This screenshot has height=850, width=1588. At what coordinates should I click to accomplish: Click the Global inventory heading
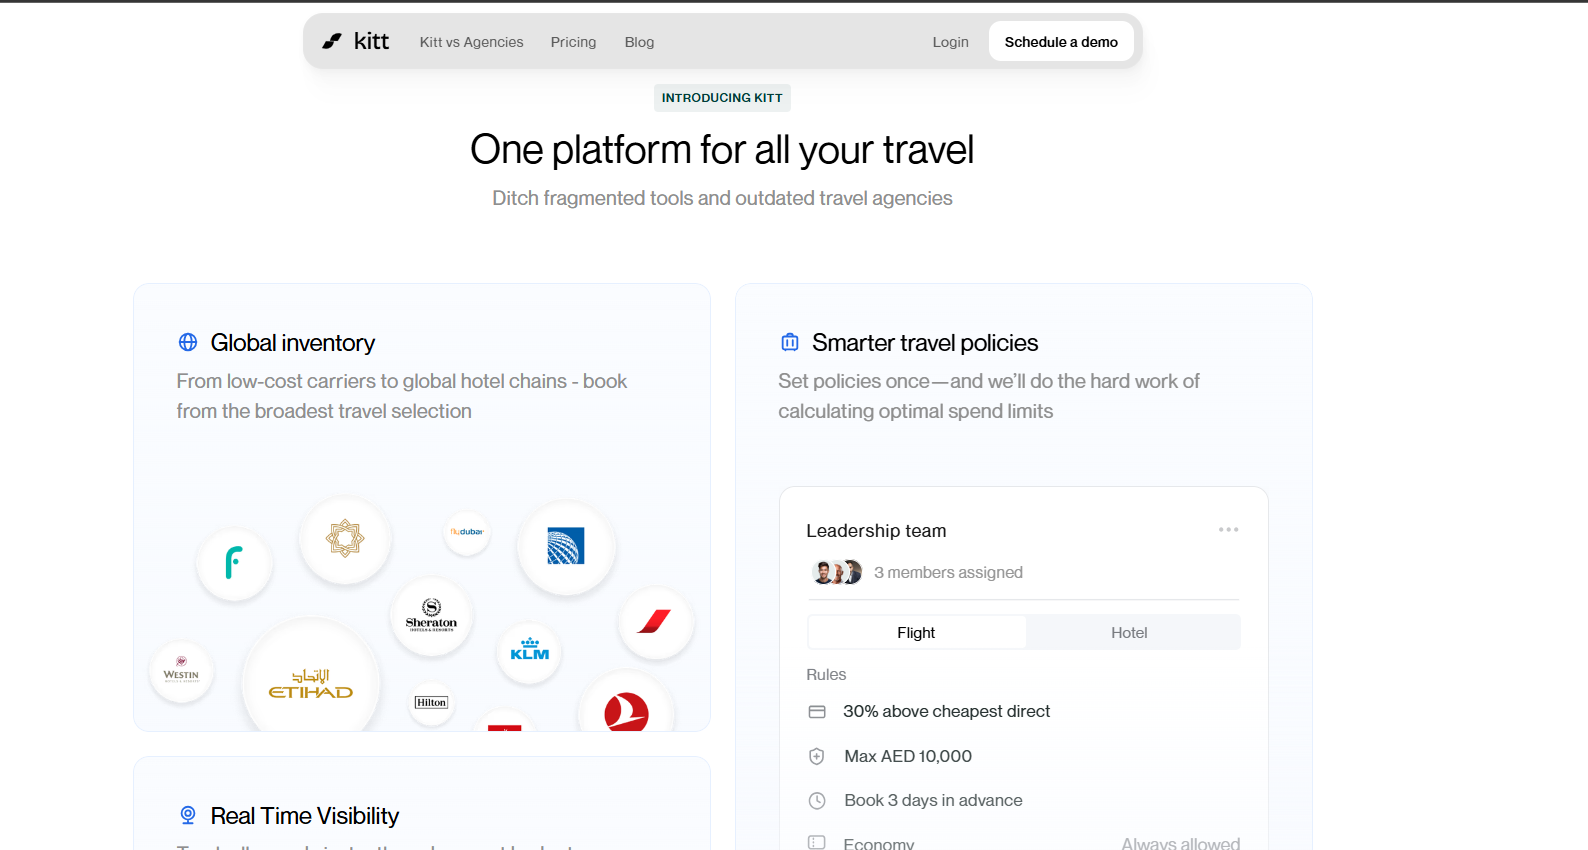(293, 343)
